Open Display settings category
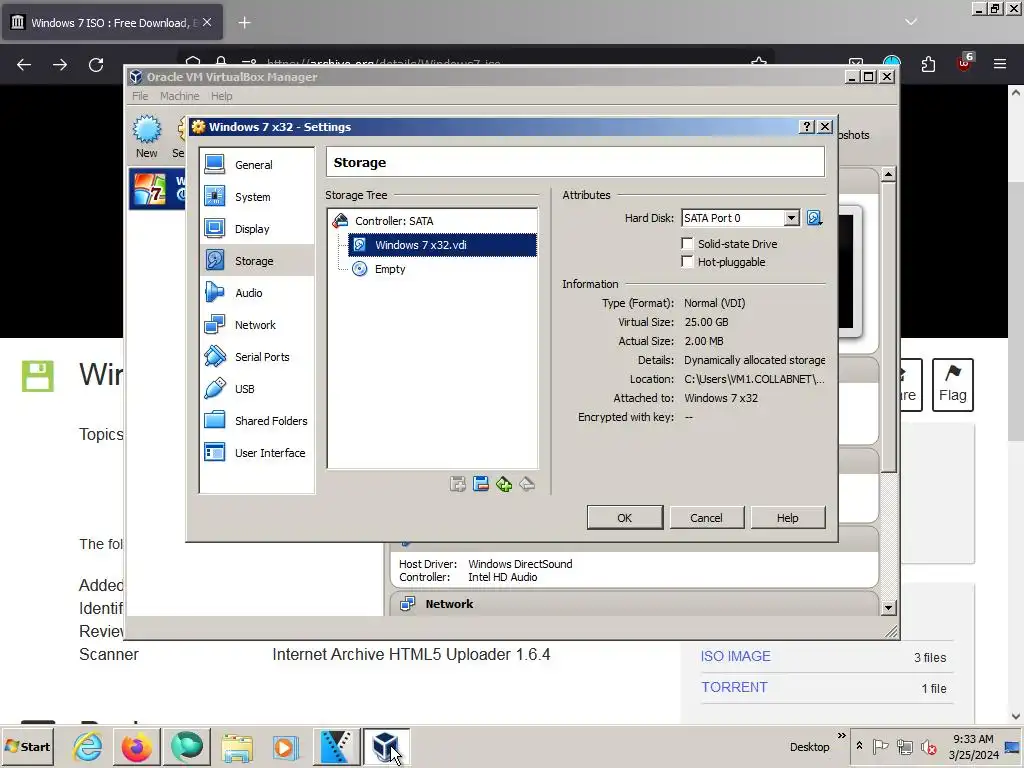This screenshot has width=1024, height=768. [x=257, y=229]
